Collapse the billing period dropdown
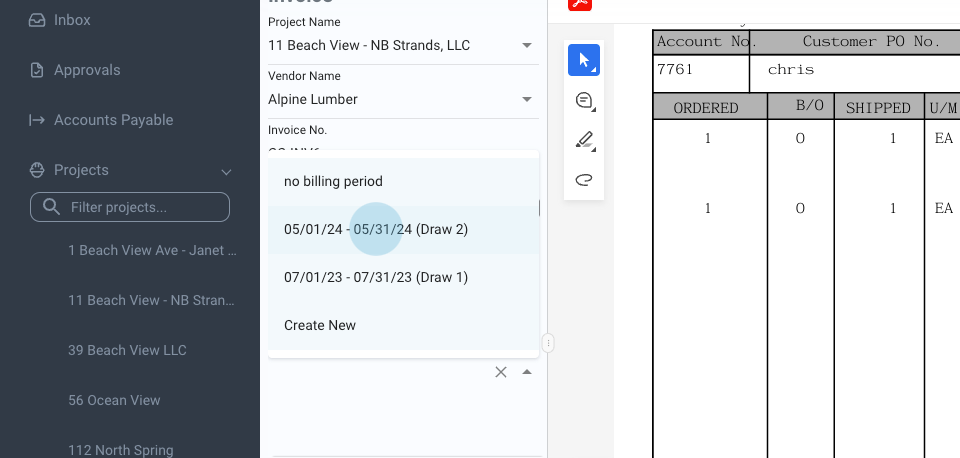960x458 pixels. (527, 372)
